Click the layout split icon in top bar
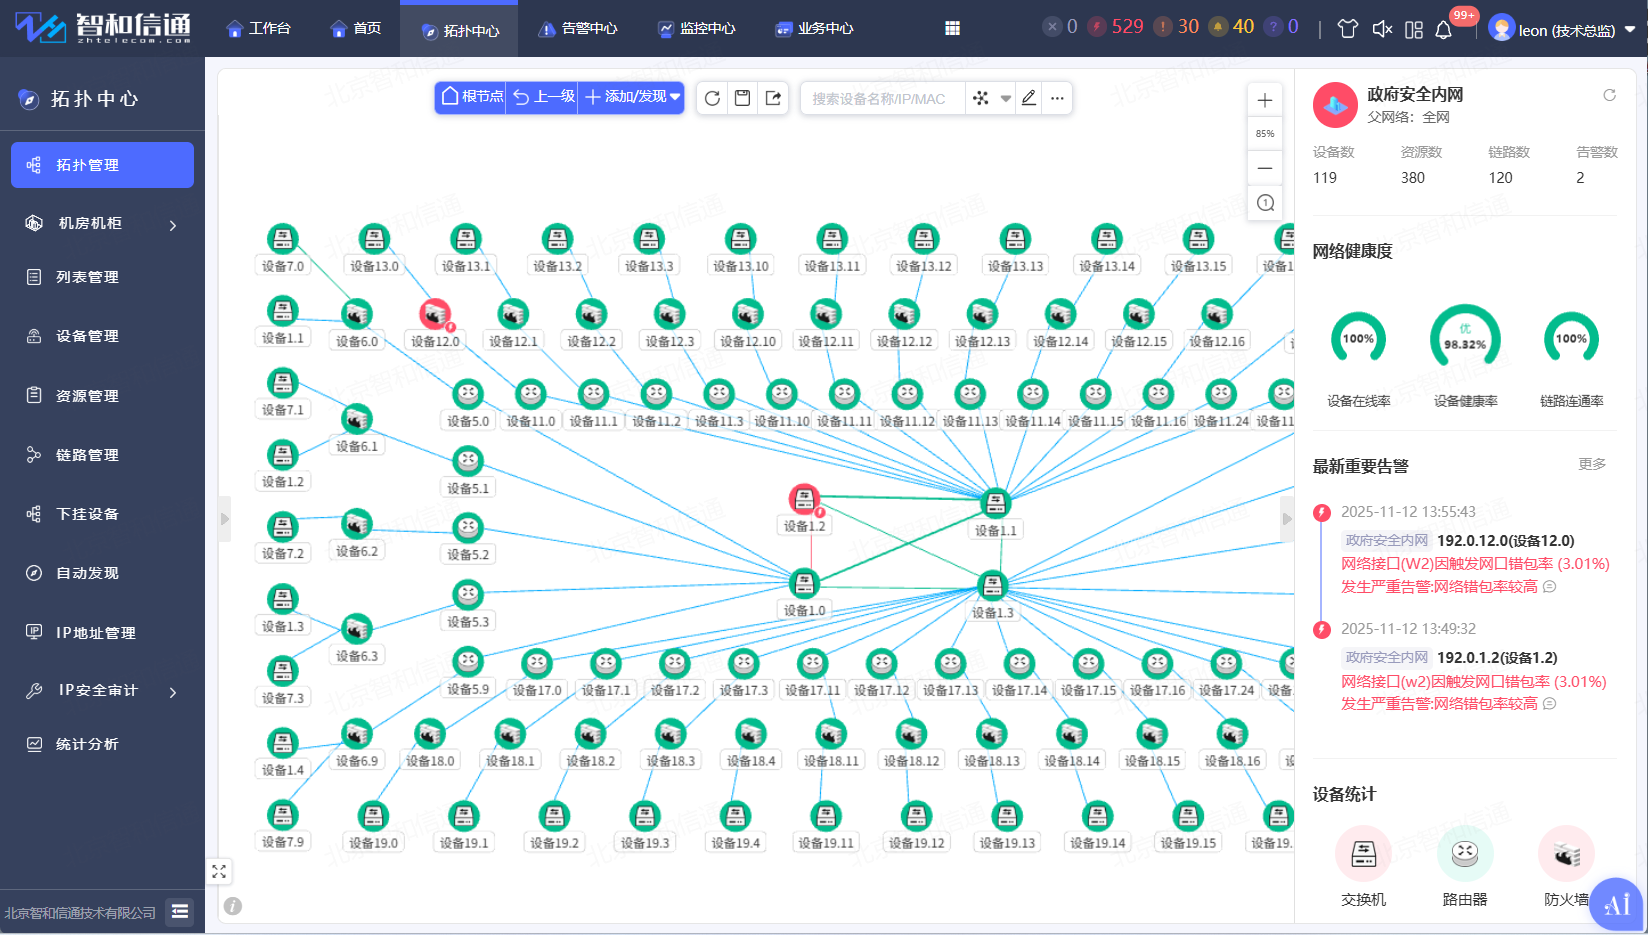 (x=1414, y=29)
